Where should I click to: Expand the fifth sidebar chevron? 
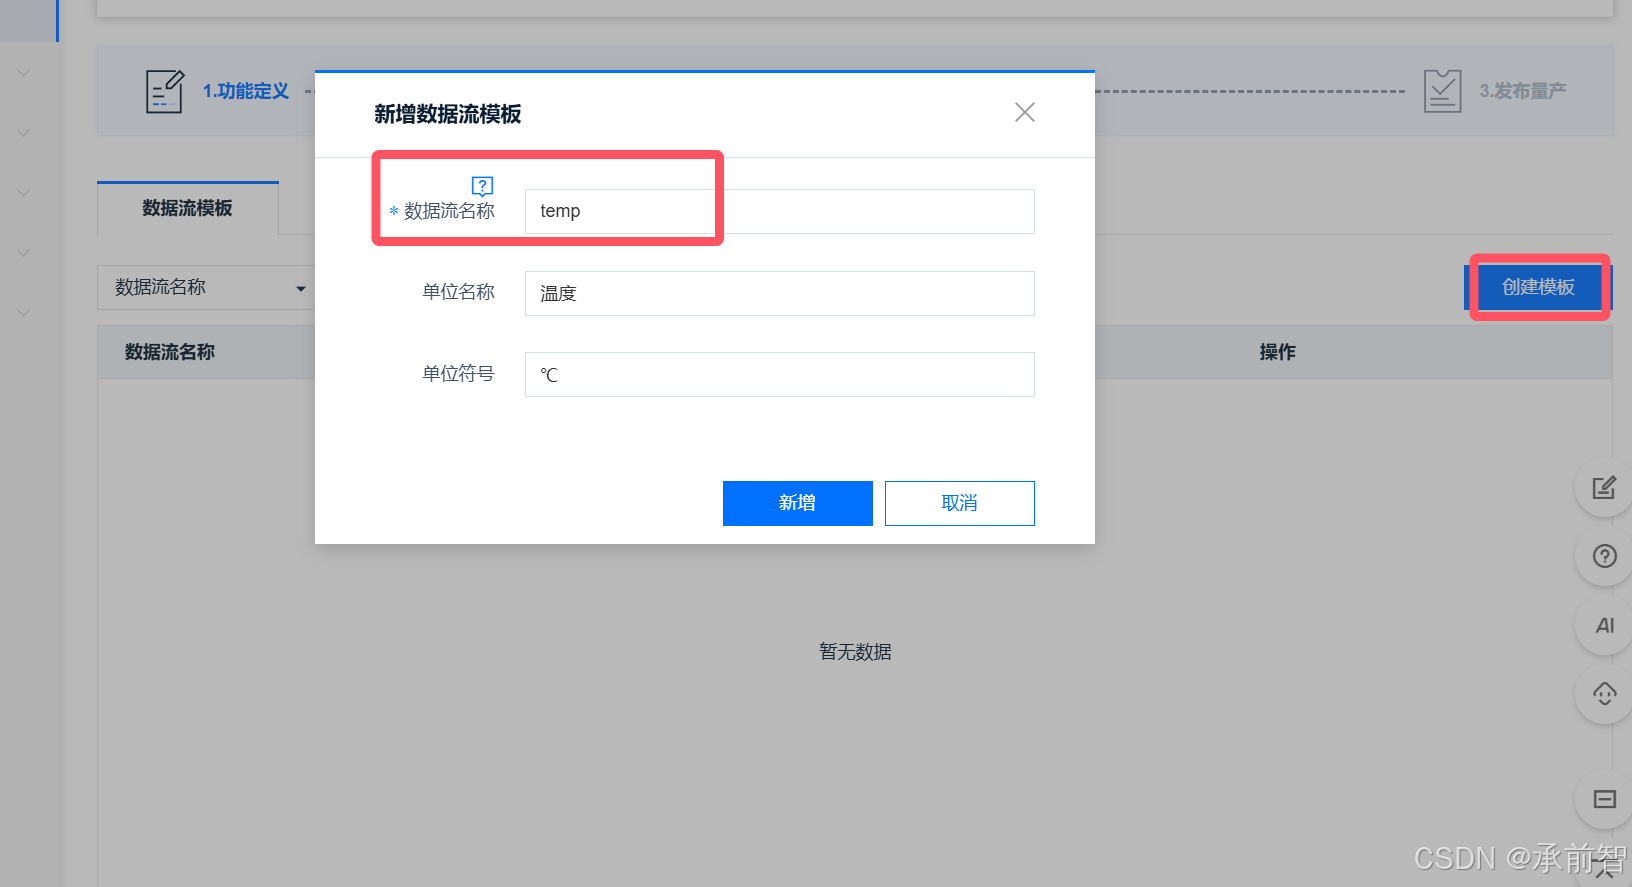tap(23, 312)
